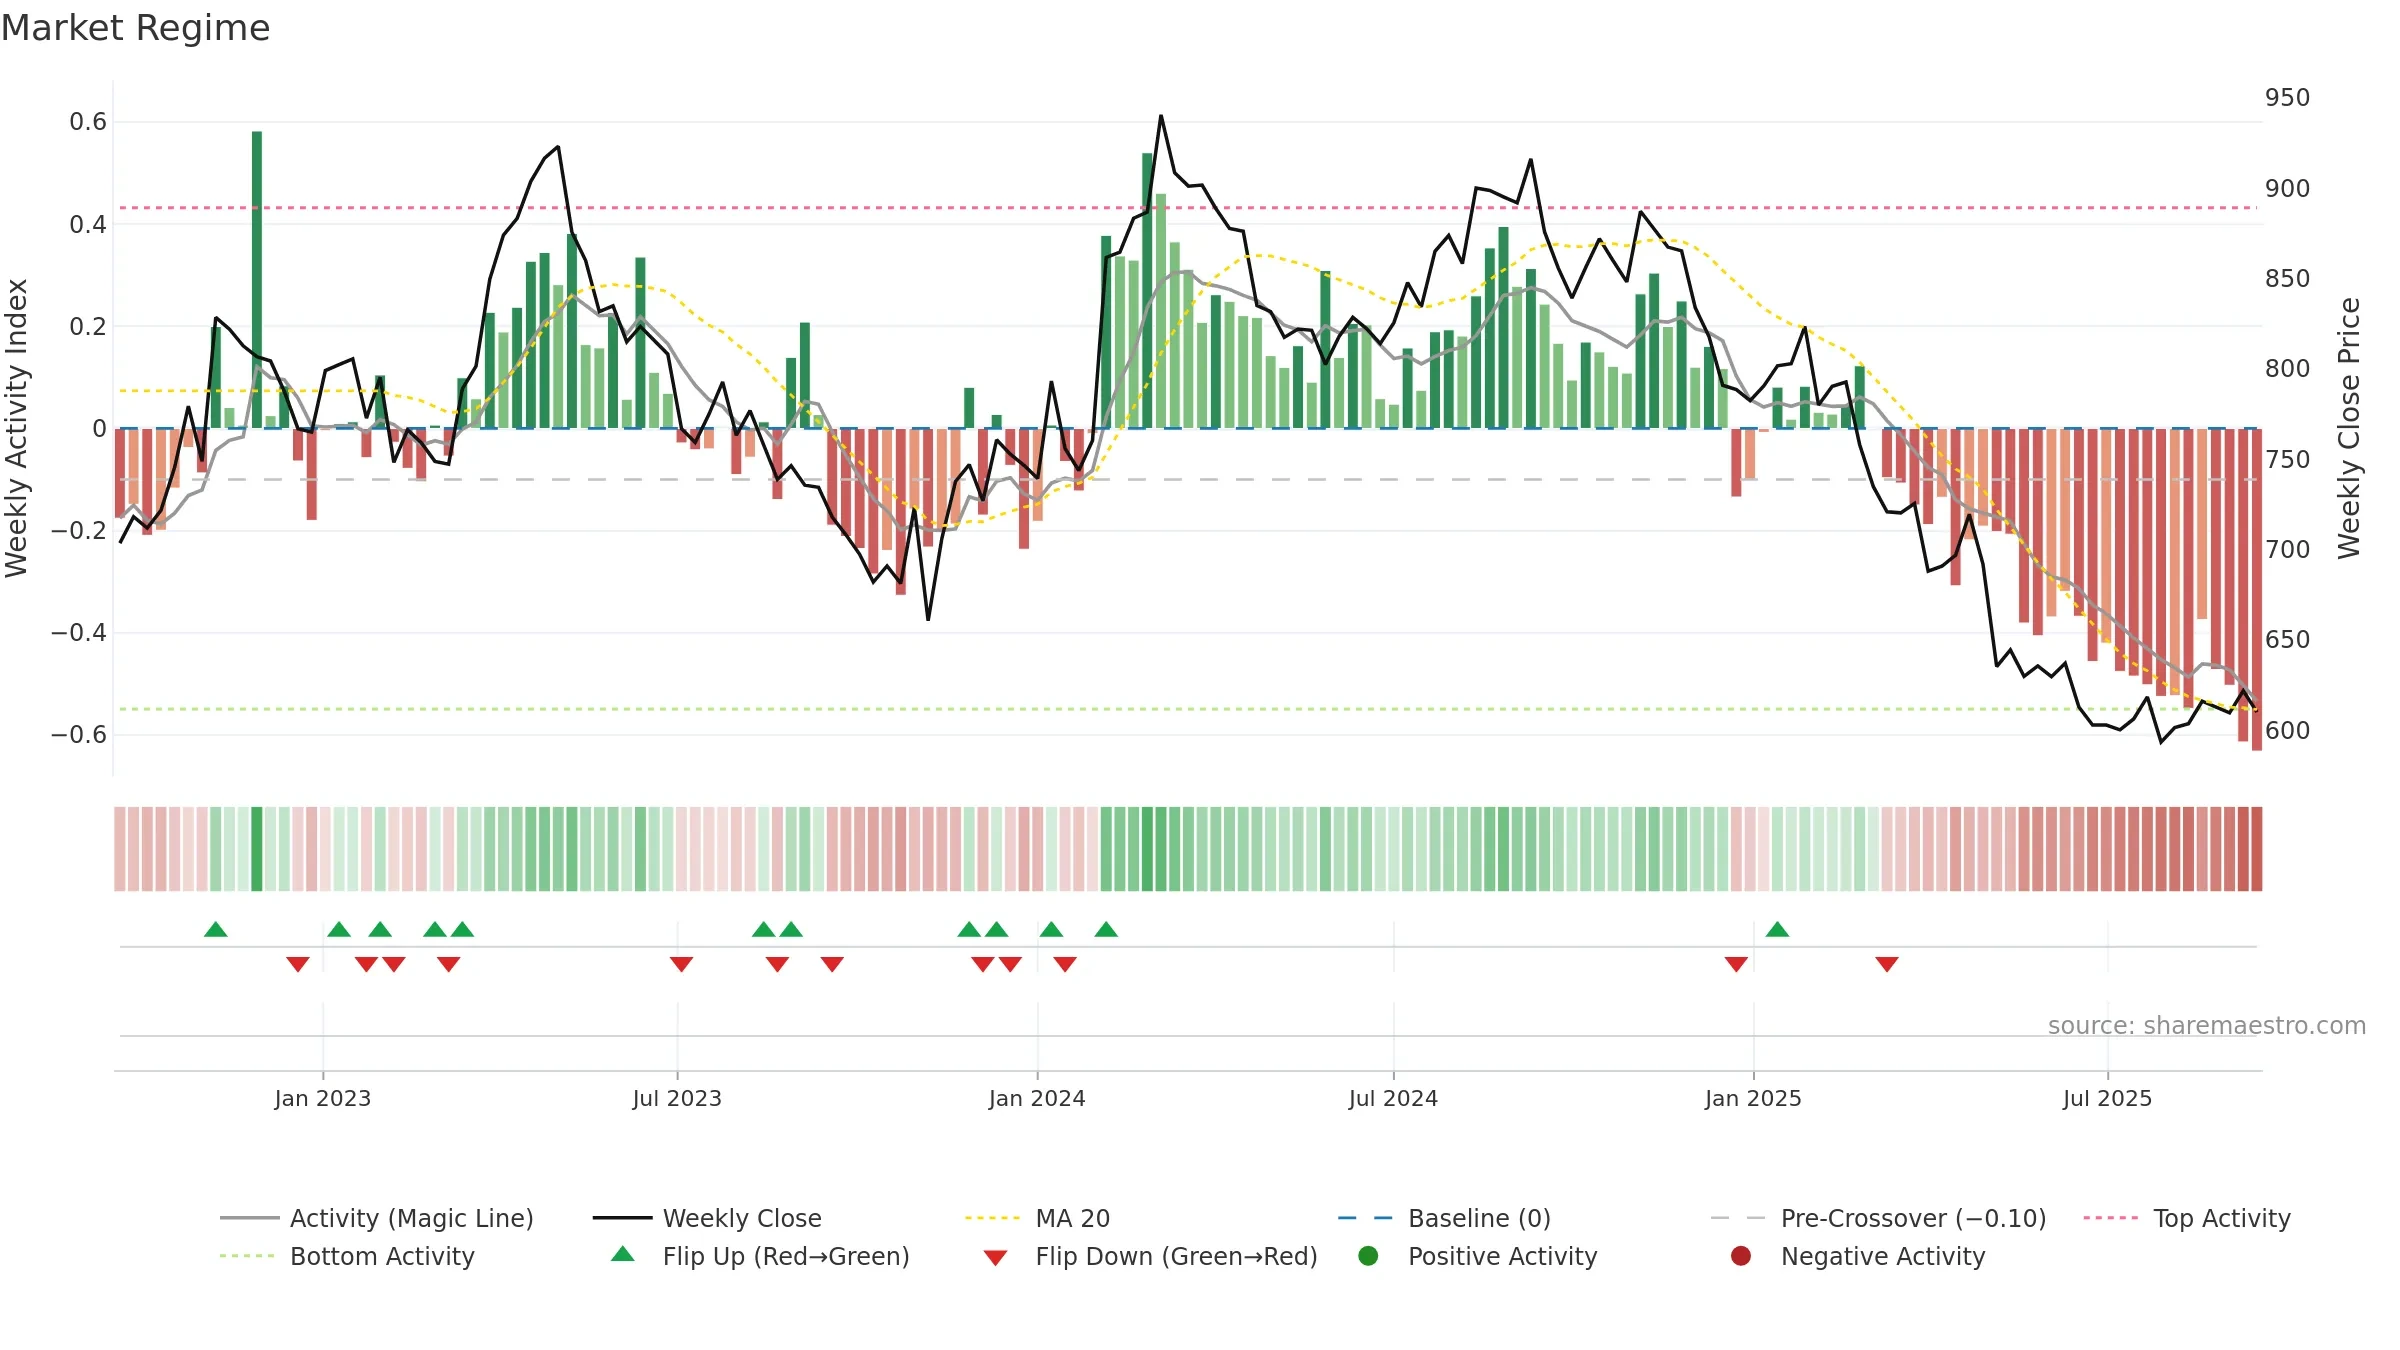Screen dimensions: 2400x1350
Task: Click the Jul 2025 x-axis label
Action: 2107,1098
